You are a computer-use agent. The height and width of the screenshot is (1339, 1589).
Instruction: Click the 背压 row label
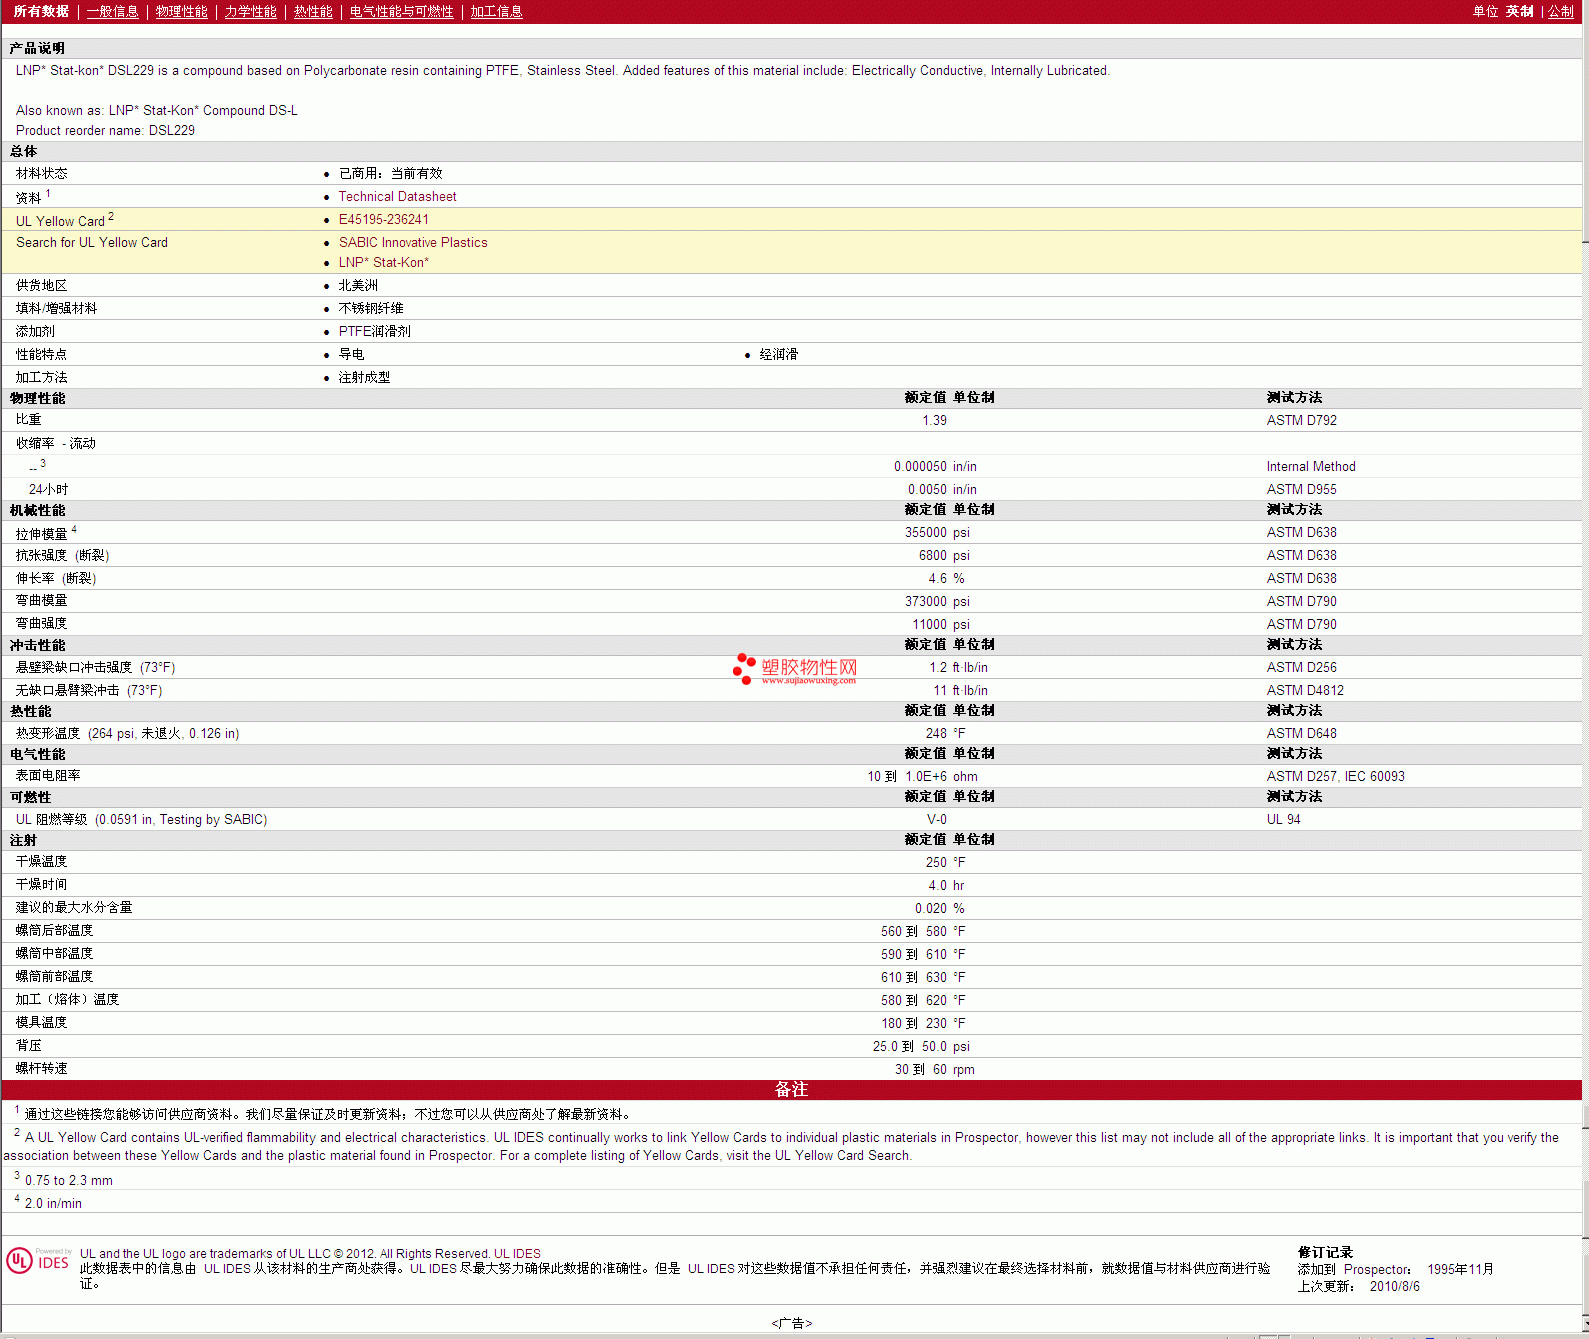click(29, 1046)
